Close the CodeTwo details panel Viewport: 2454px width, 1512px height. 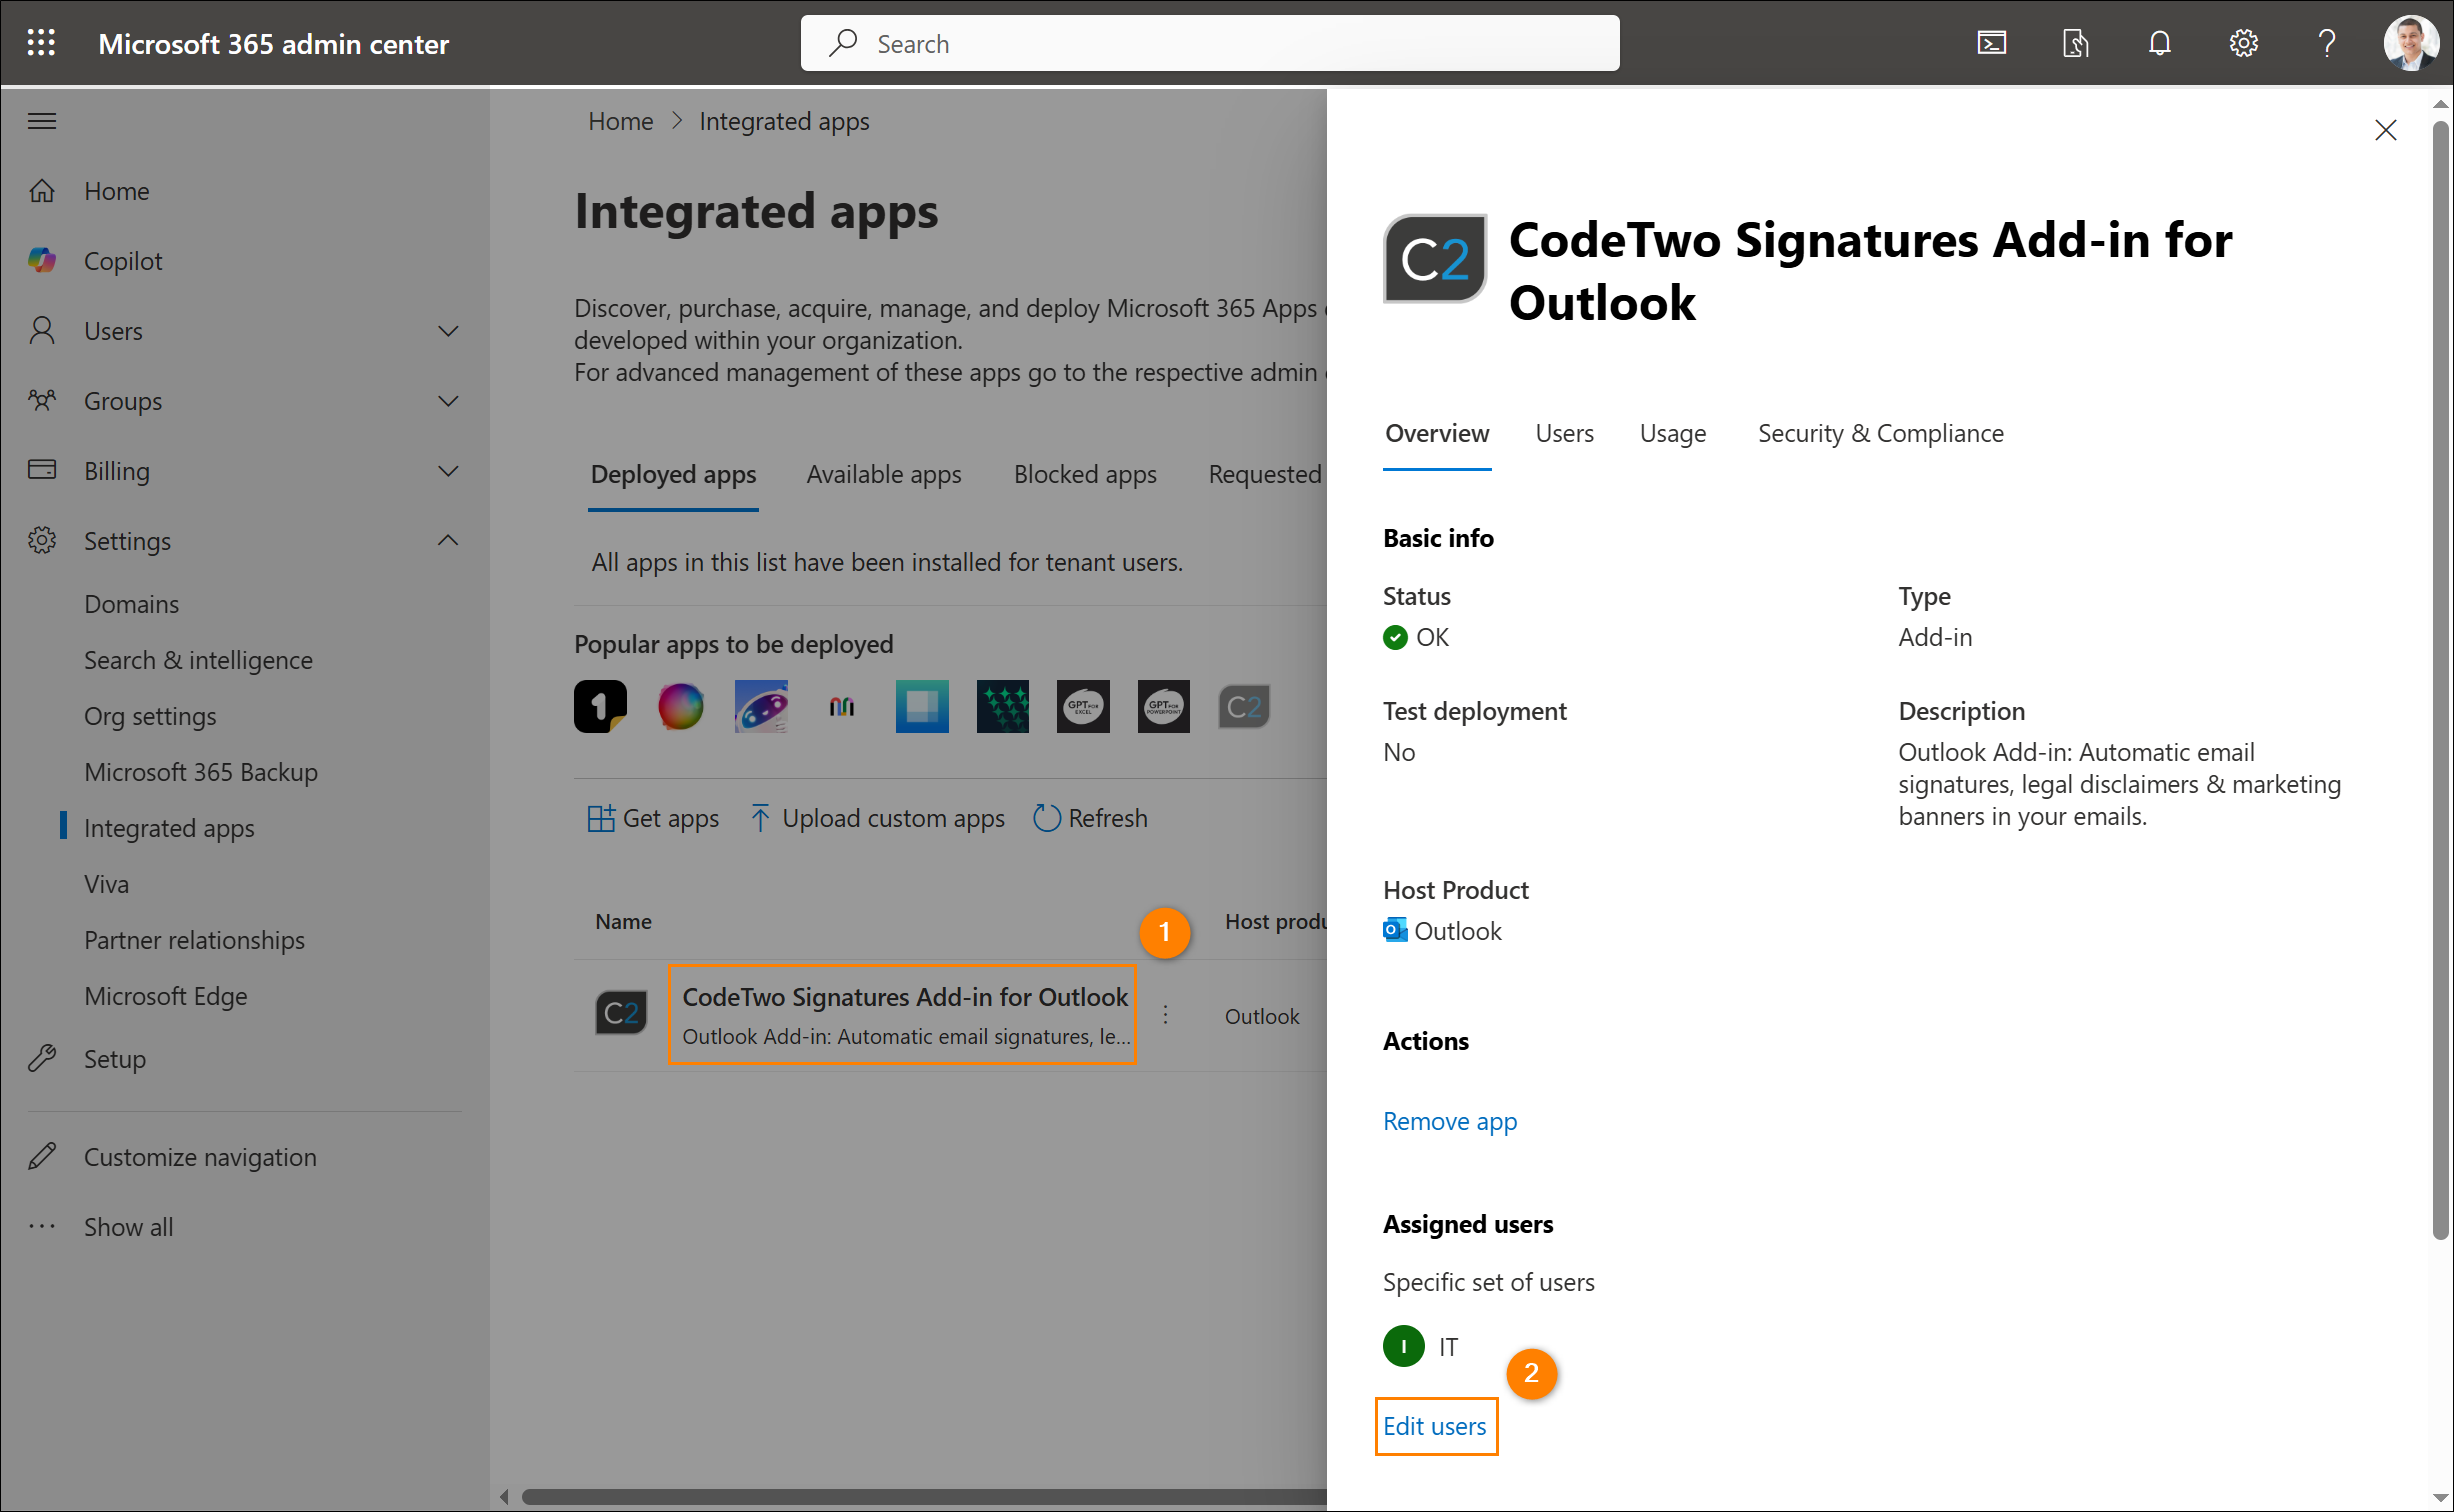pos(2386,130)
